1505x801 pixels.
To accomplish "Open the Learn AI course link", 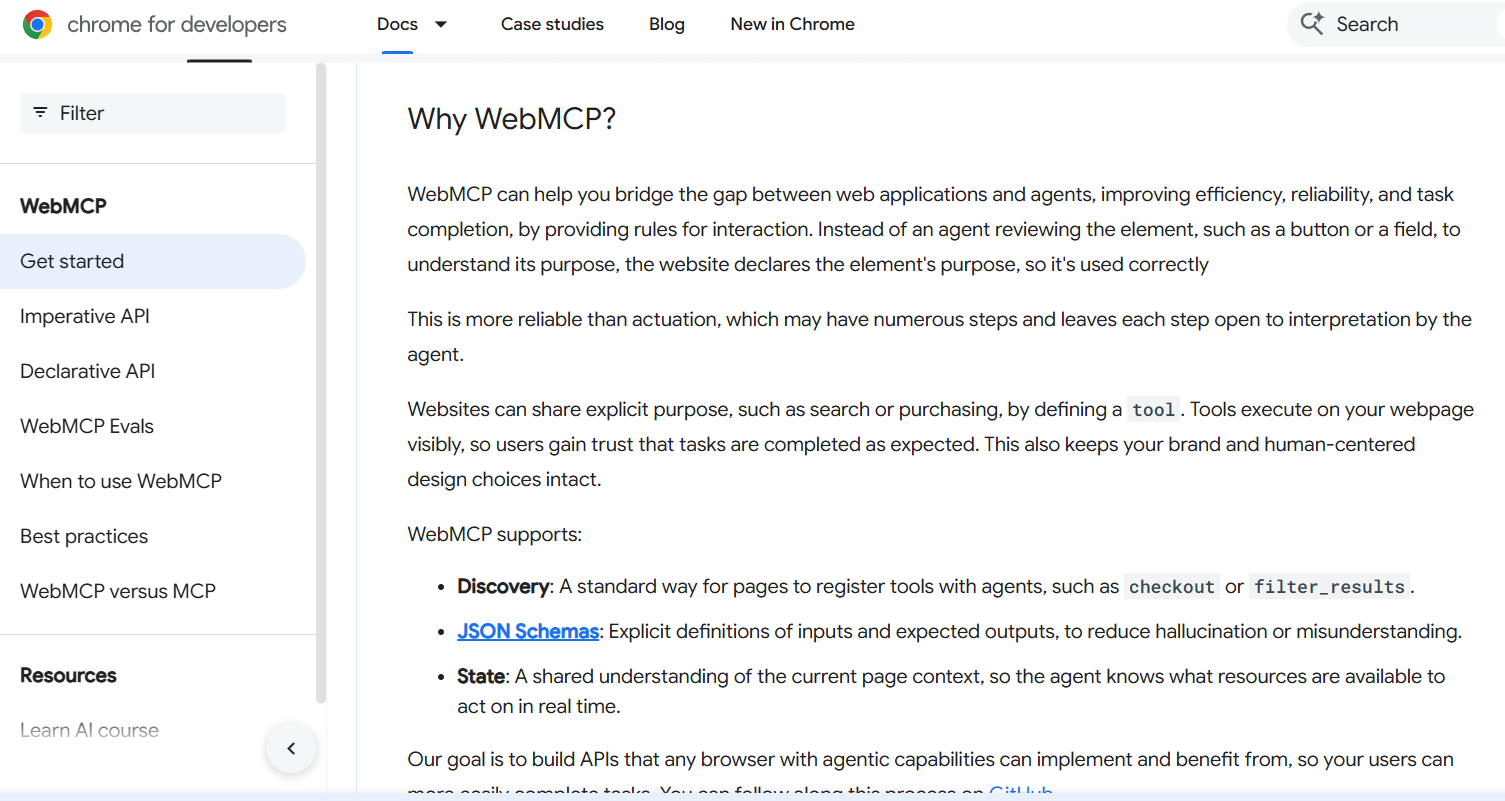I will 89,730.
